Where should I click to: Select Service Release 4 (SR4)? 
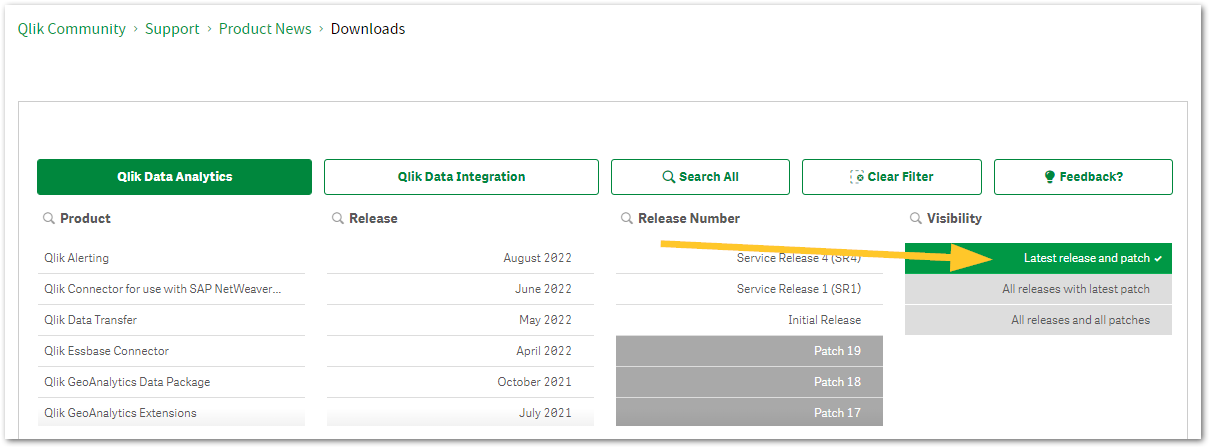(749, 258)
